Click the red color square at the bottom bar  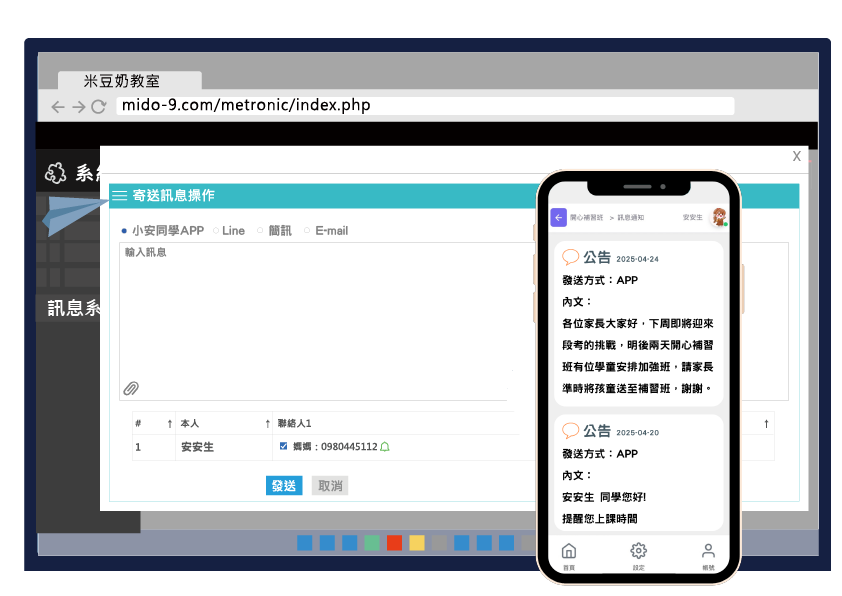tap(394, 544)
